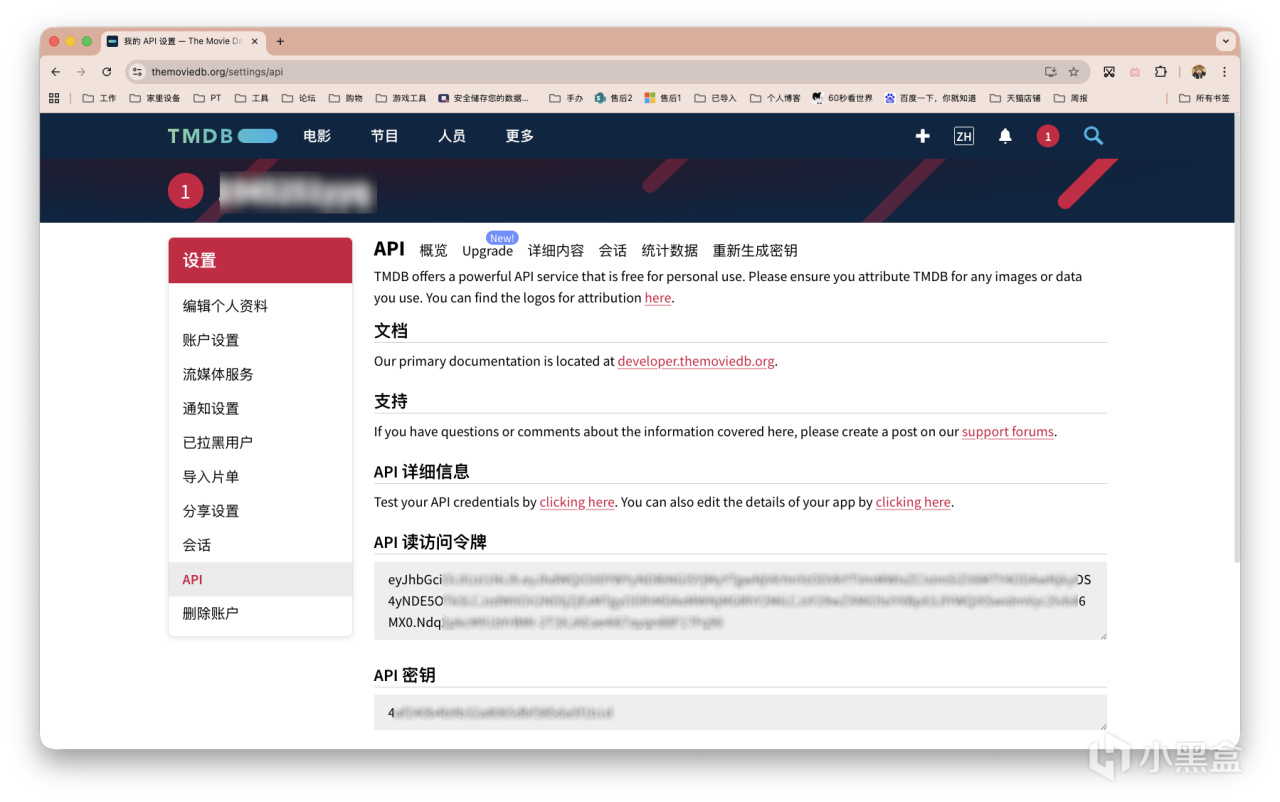Switch to the 详细内容 tab
This screenshot has width=1280, height=802.
point(556,250)
